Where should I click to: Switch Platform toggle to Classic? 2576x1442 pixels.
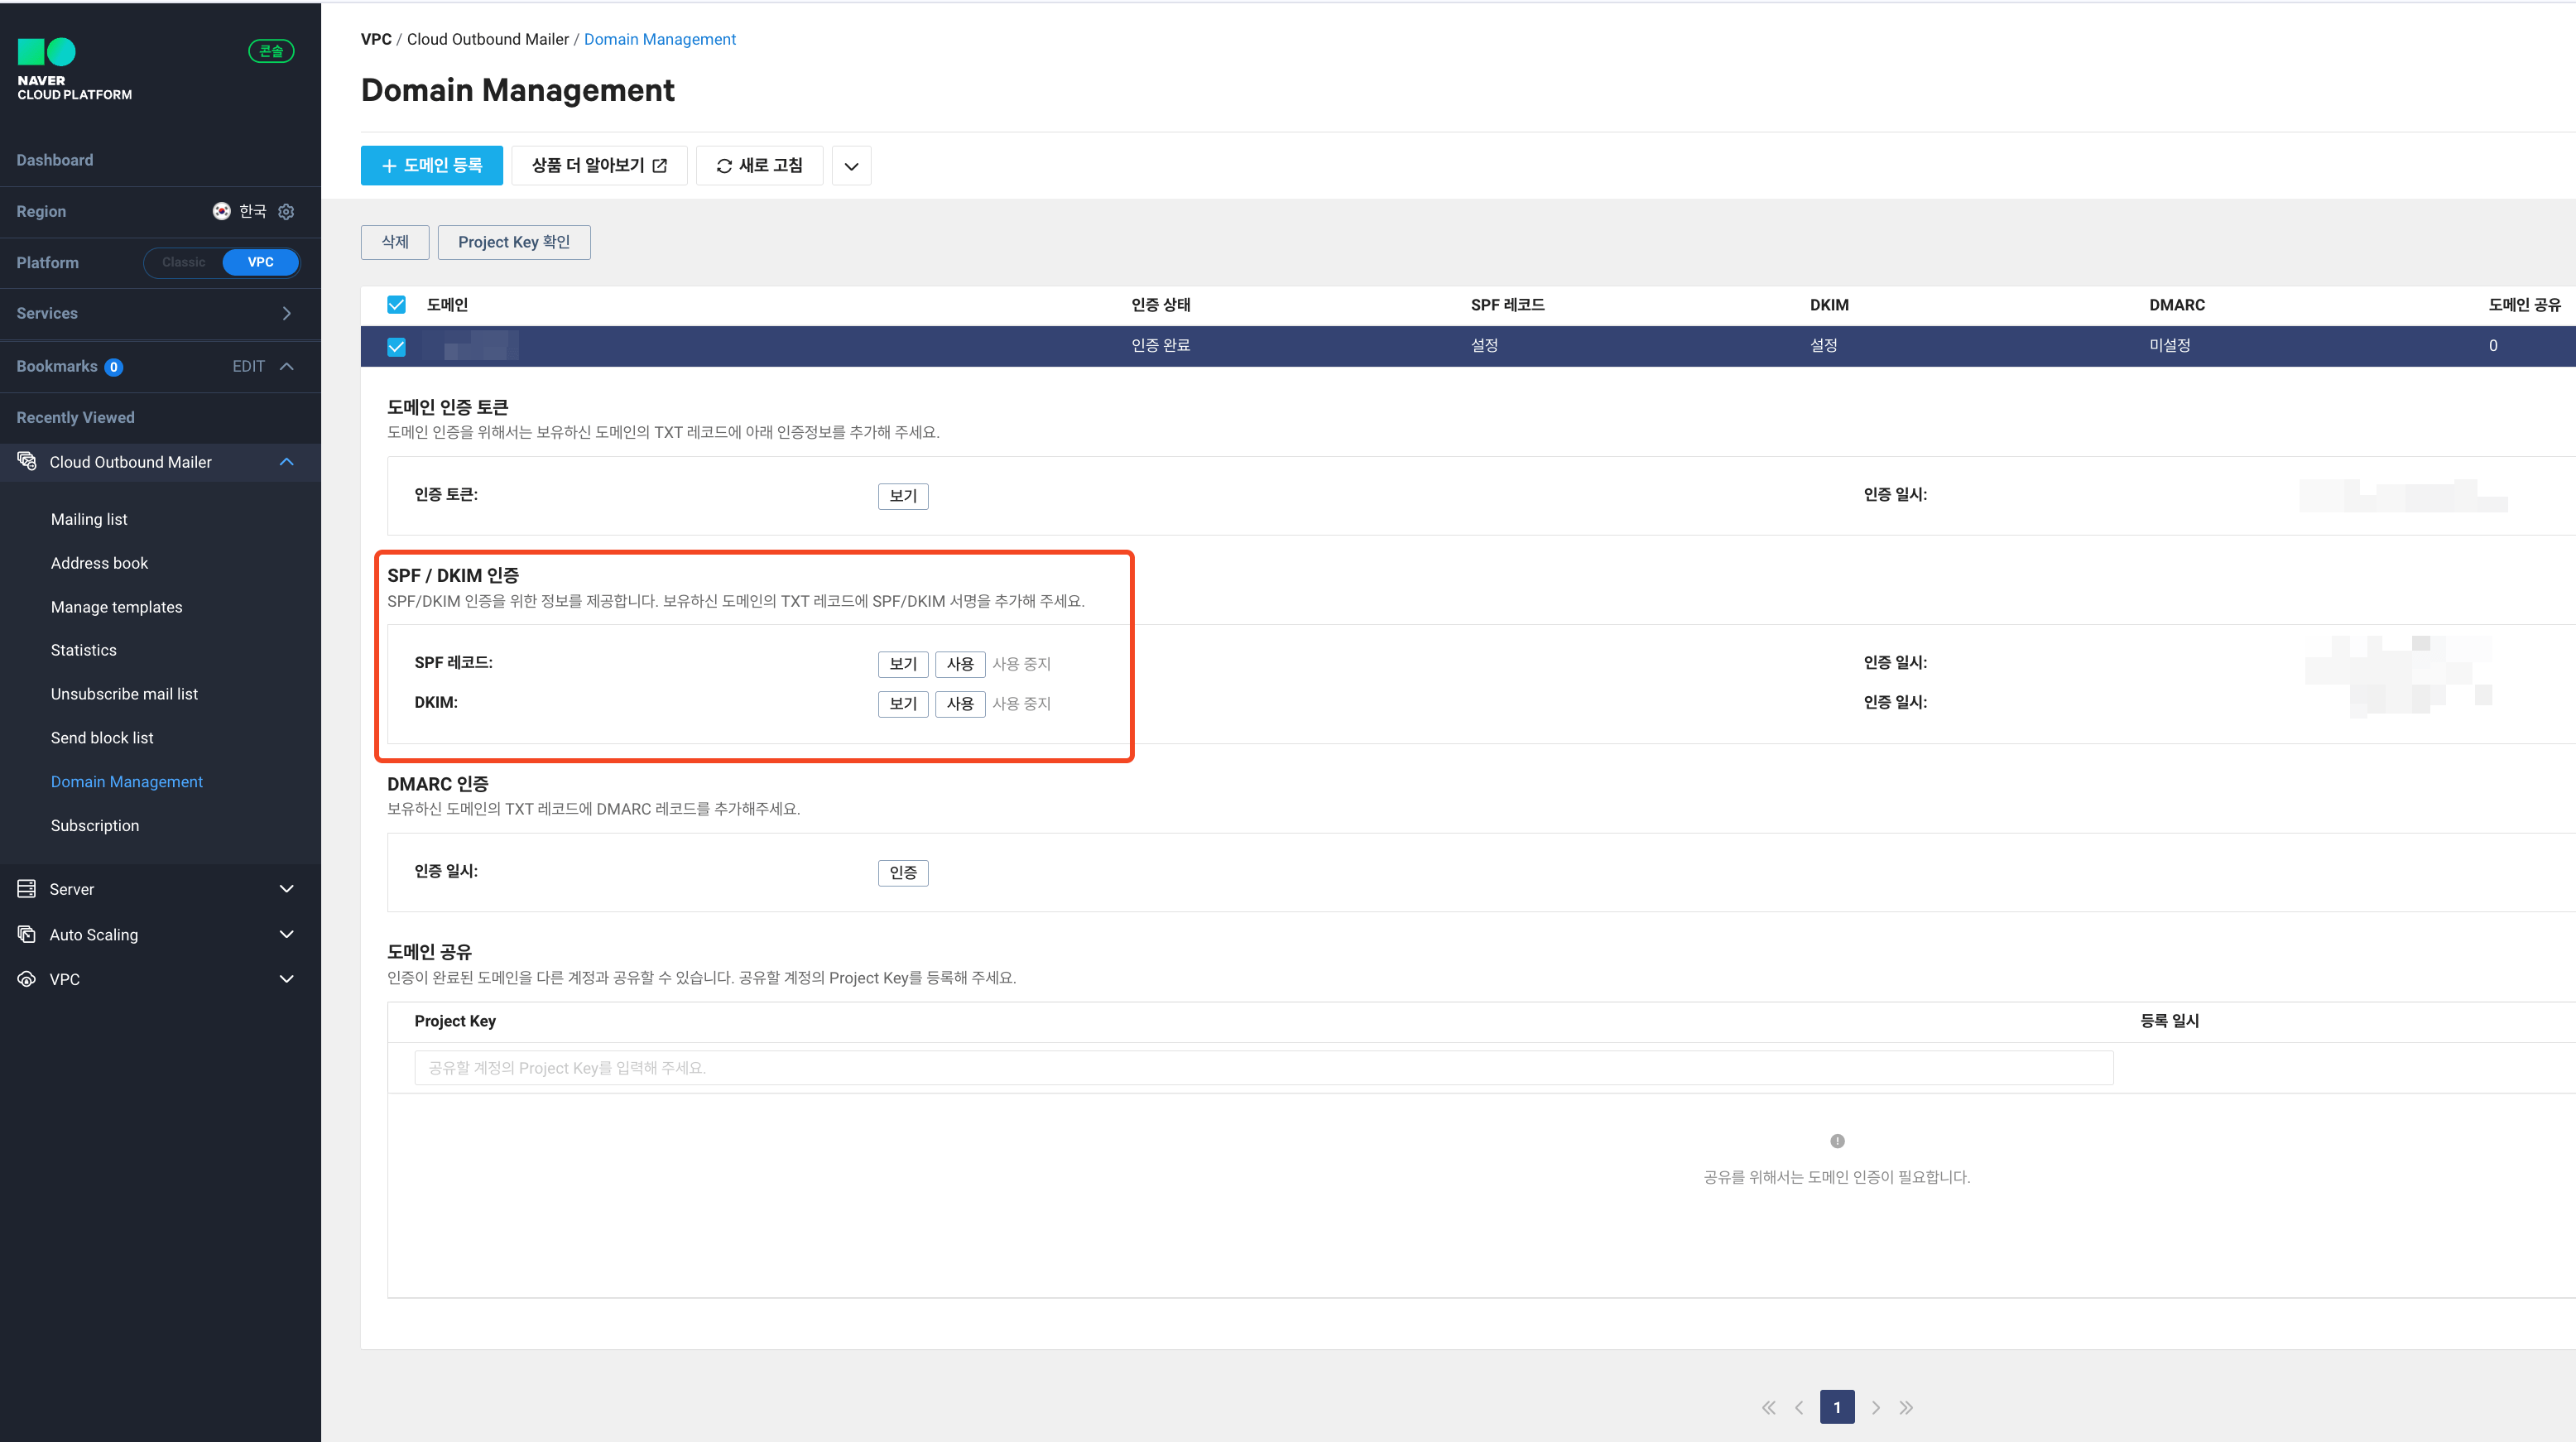point(184,262)
